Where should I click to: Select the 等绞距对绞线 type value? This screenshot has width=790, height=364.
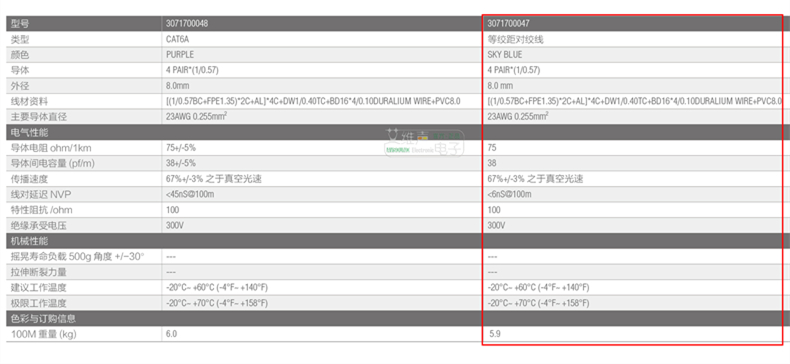pyautogui.click(x=515, y=39)
